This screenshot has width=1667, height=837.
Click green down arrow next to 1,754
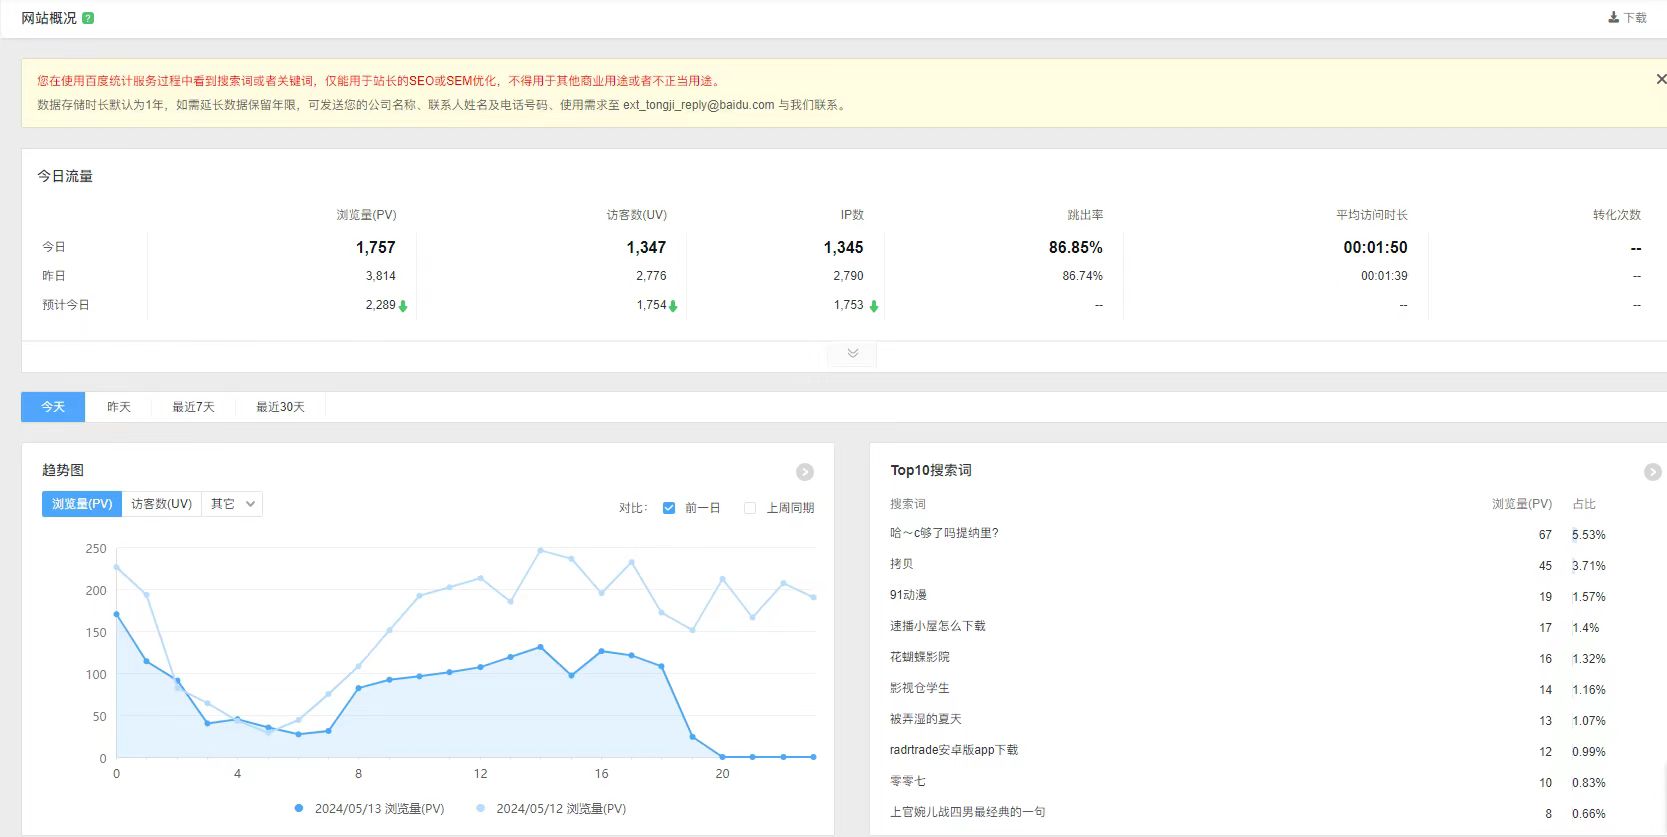673,306
